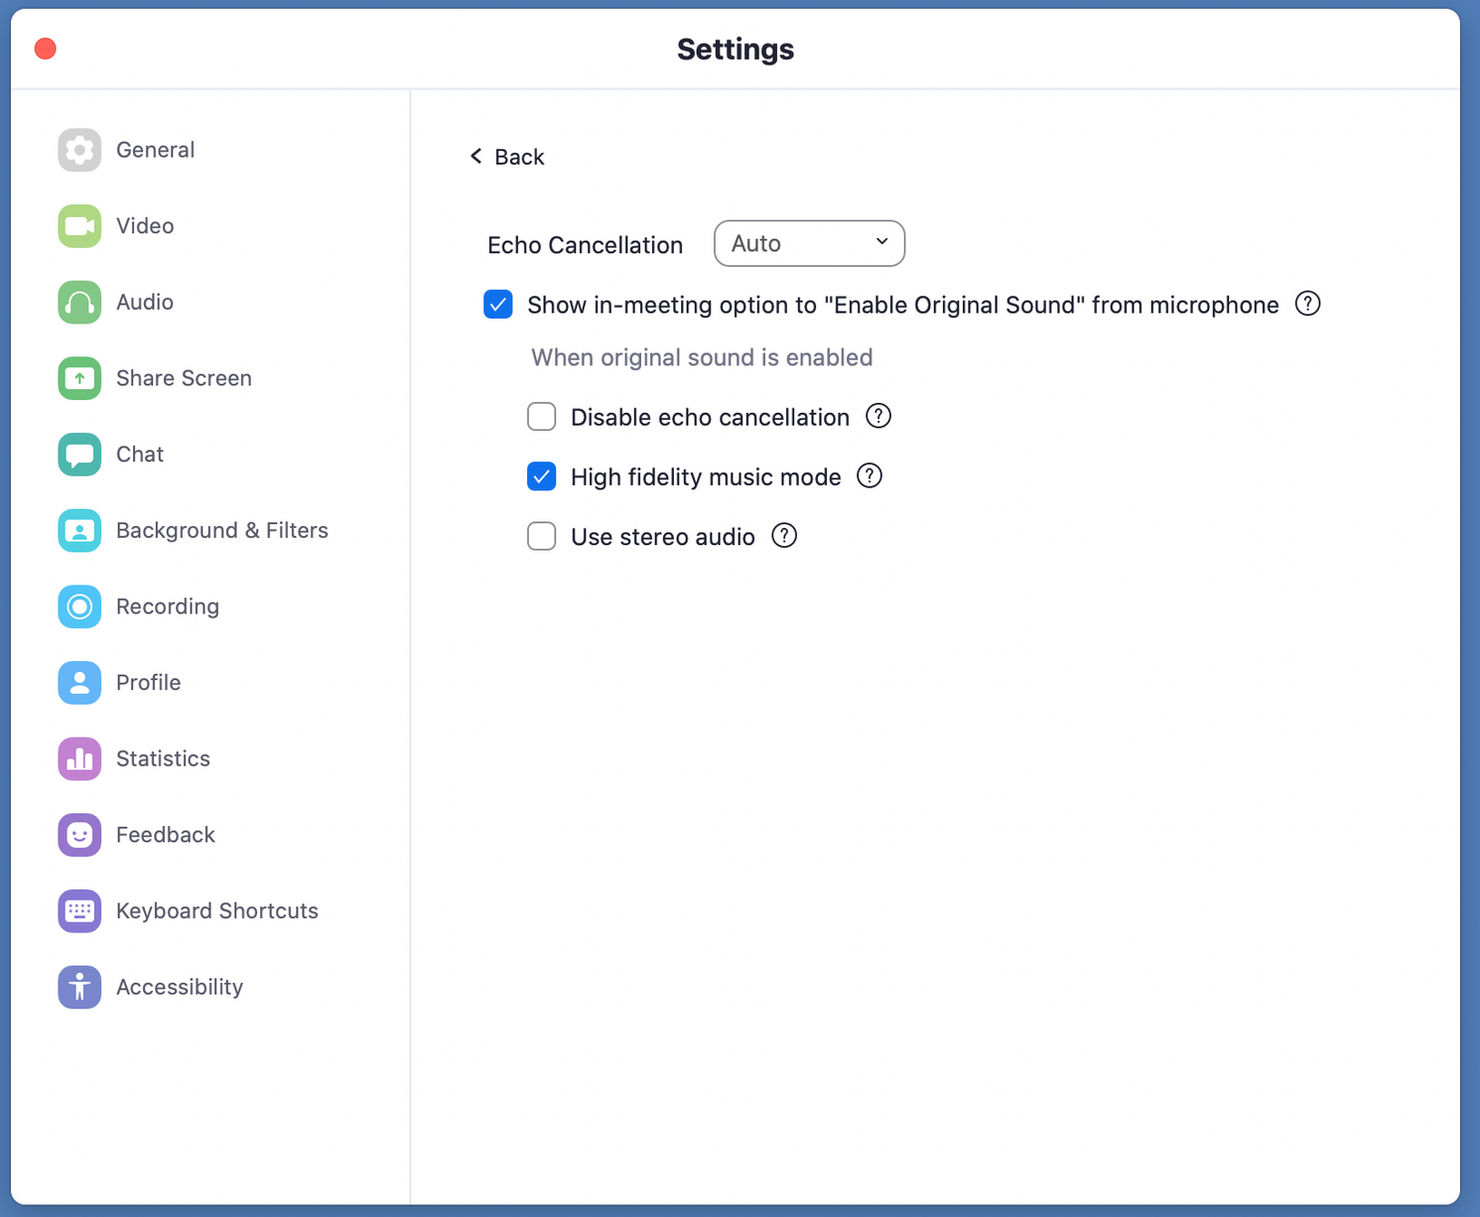The height and width of the screenshot is (1217, 1480).
Task: Open the Echo Cancellation Auto dropdown
Action: 809,243
